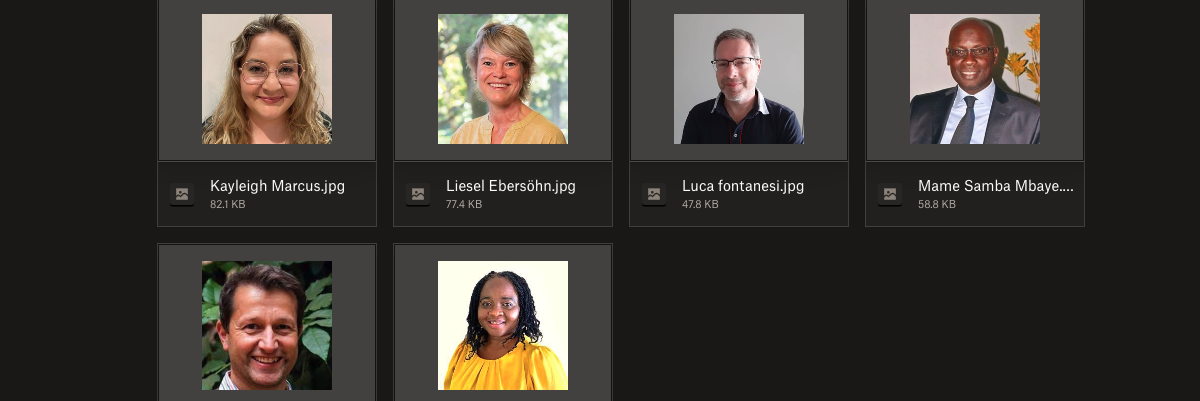Click the 82.1 KB file size label
This screenshot has width=1200, height=401.
click(x=227, y=204)
